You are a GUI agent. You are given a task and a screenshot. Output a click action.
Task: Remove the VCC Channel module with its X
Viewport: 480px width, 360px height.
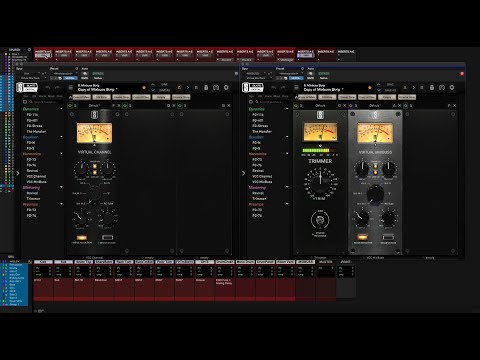119,105
